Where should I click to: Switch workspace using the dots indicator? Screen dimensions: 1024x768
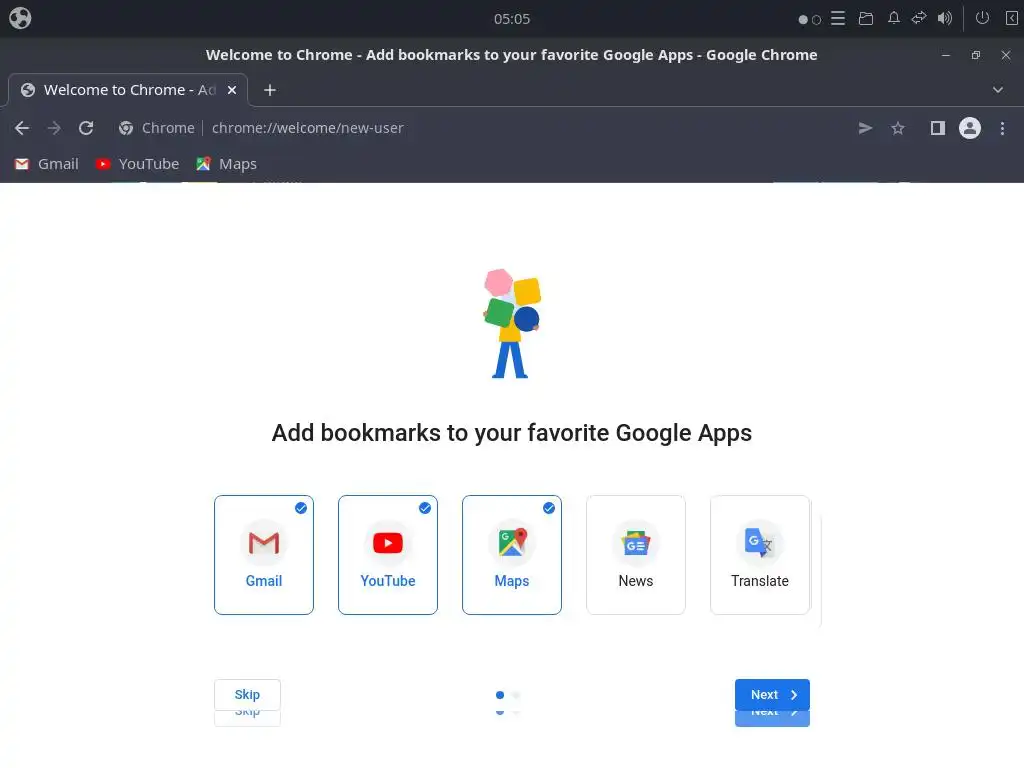tap(810, 20)
